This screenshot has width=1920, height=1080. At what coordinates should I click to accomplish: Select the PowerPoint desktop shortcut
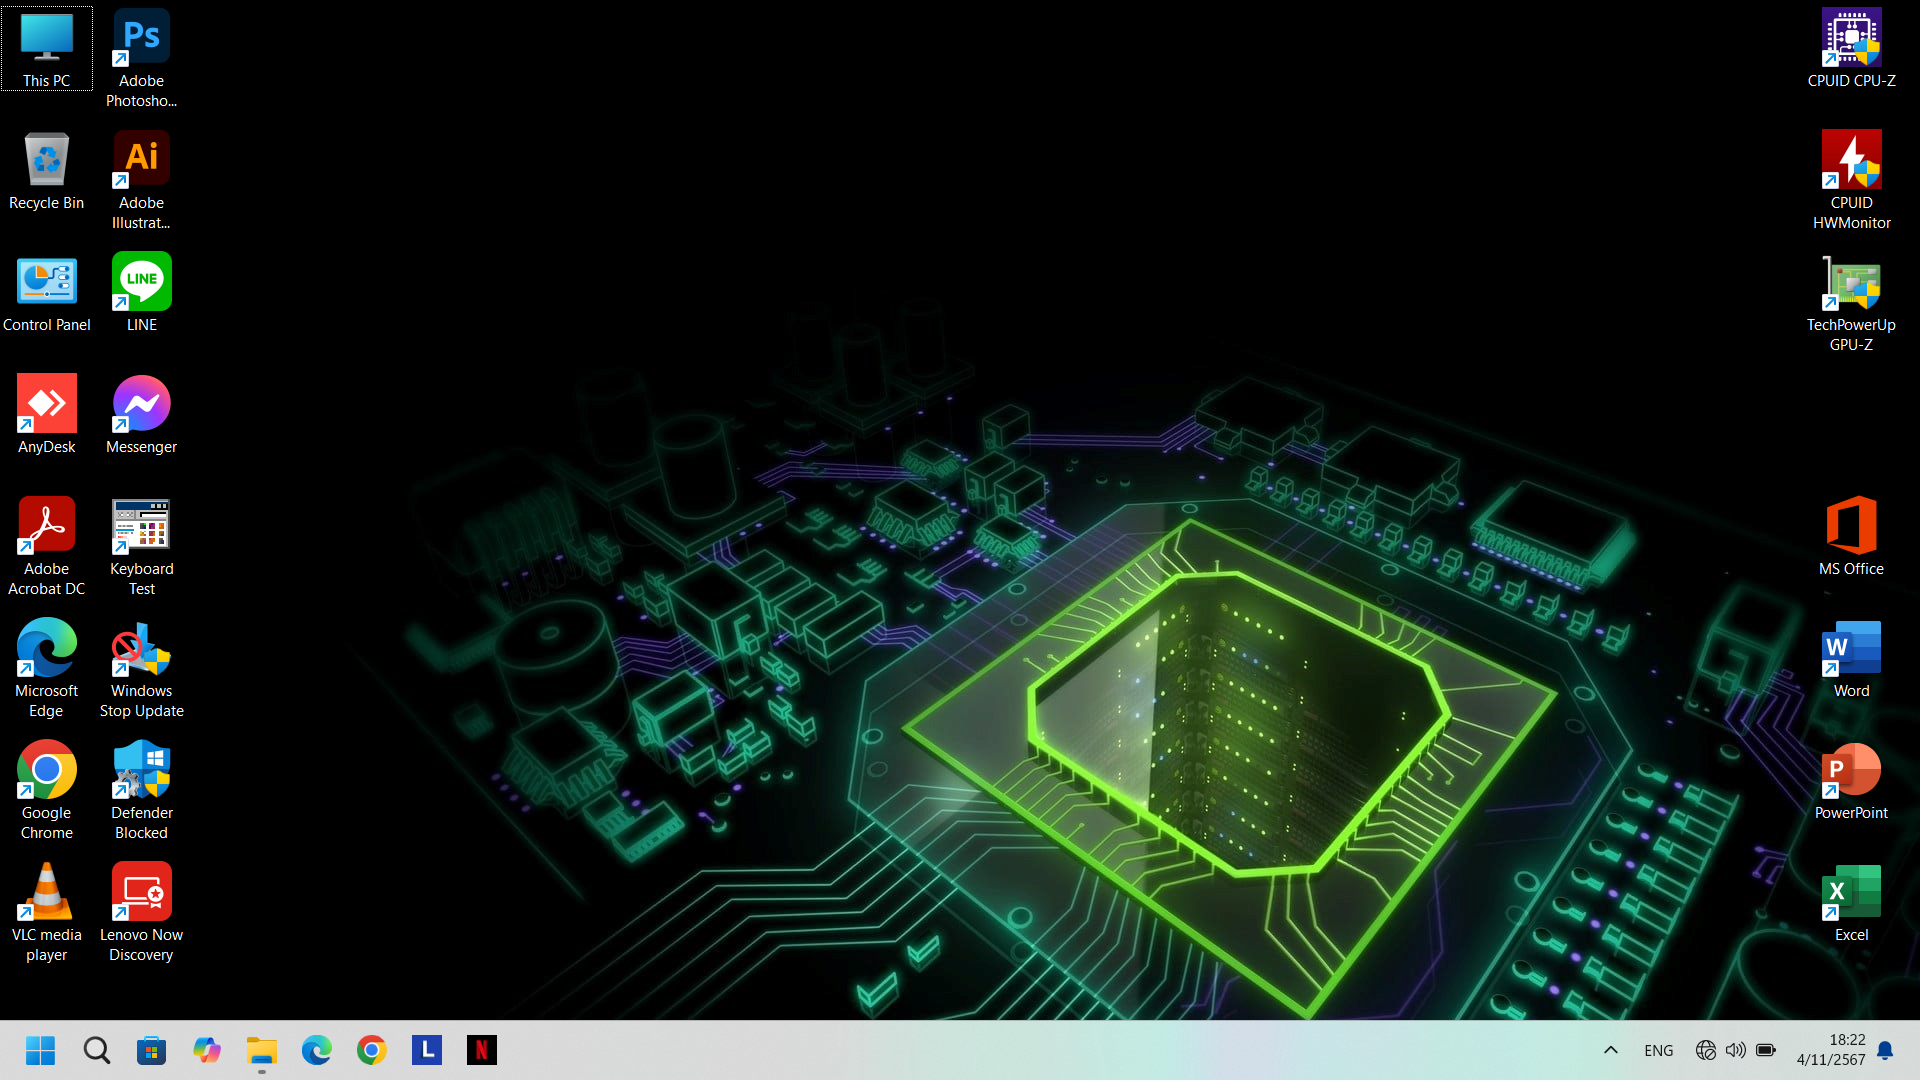pyautogui.click(x=1851, y=781)
